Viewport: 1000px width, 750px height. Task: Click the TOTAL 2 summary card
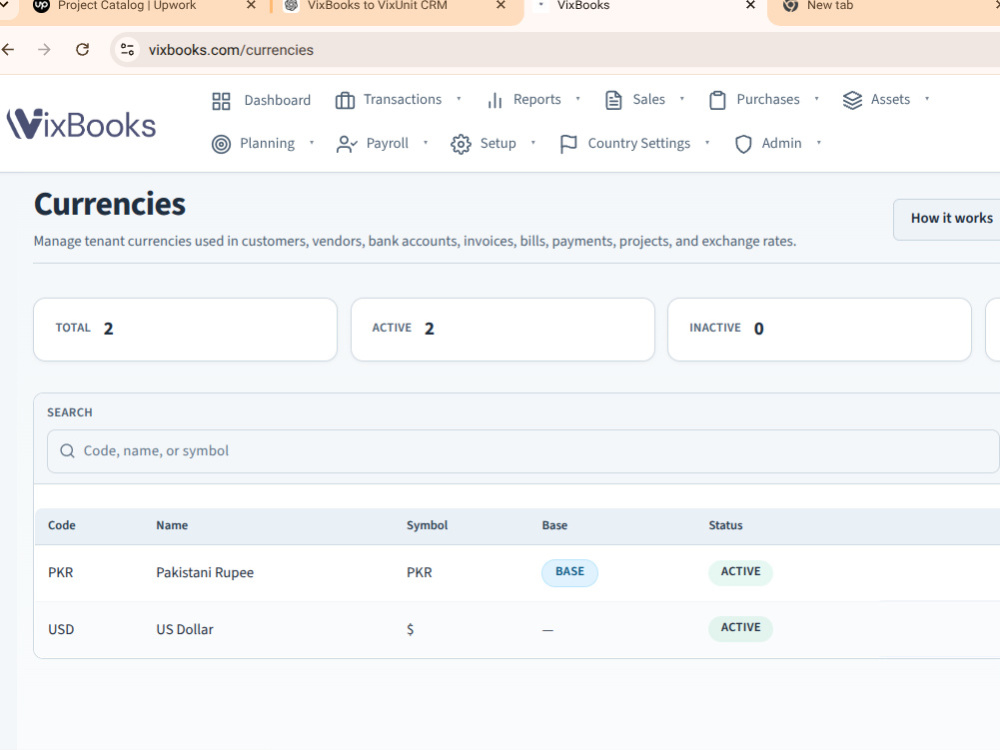pyautogui.click(x=185, y=329)
